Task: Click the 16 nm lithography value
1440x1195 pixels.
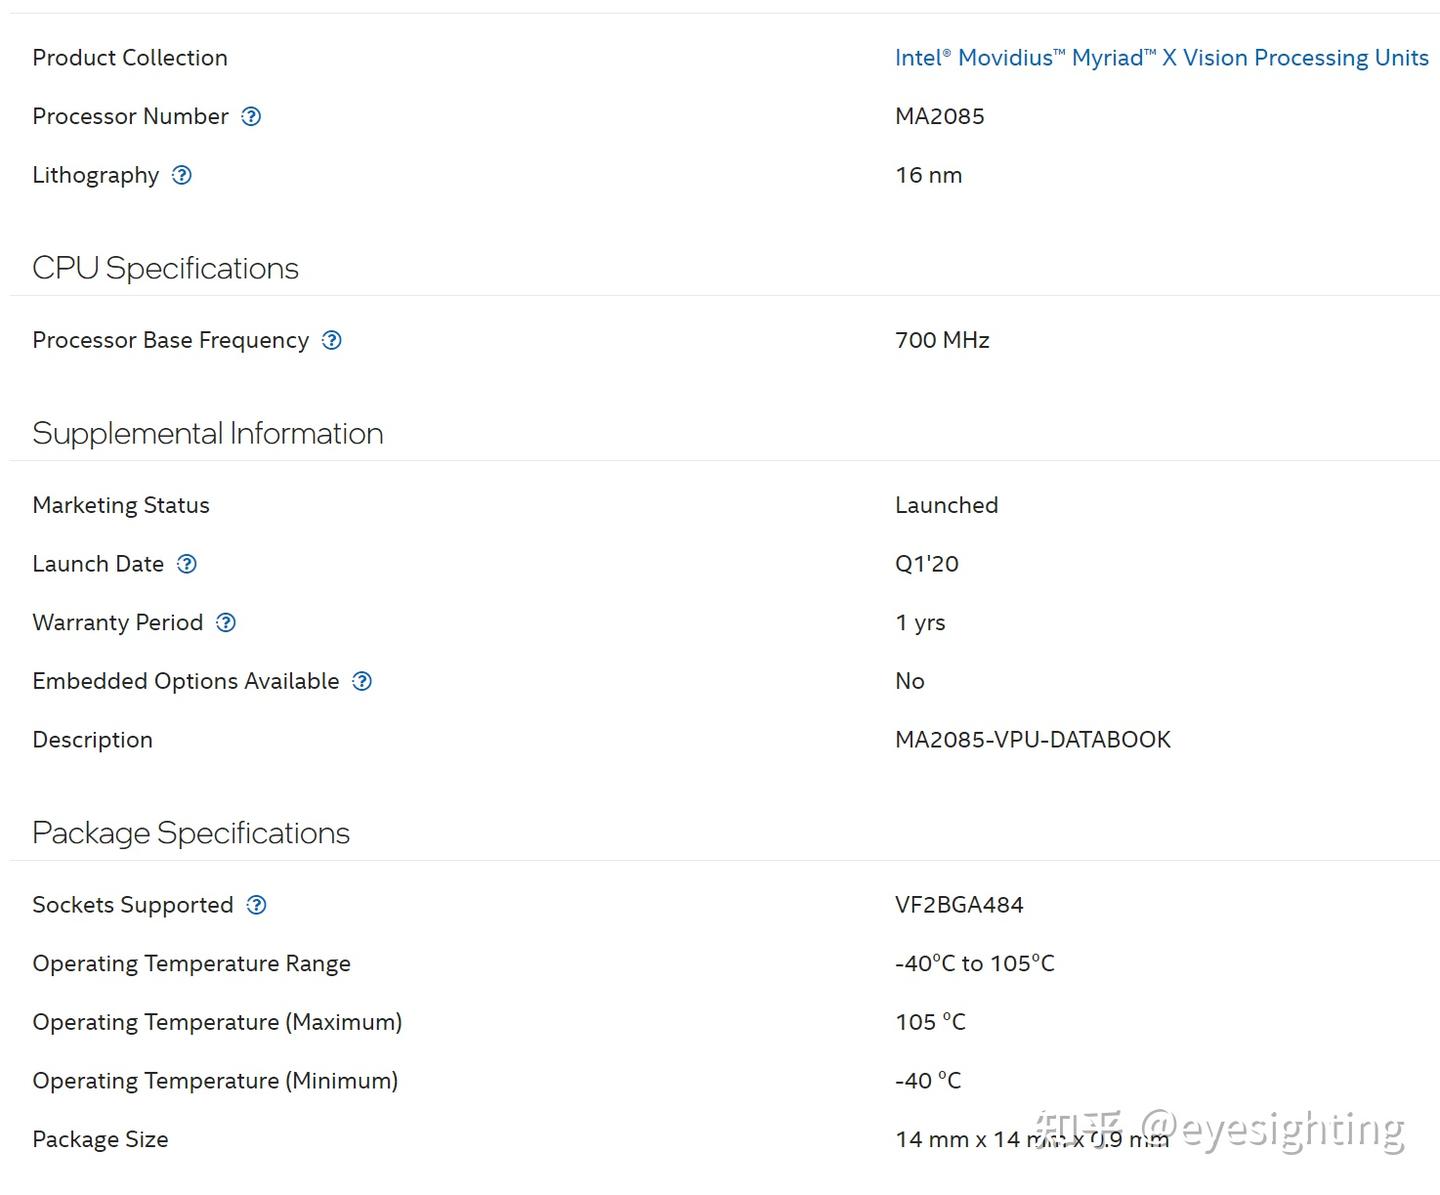Action: pyautogui.click(x=928, y=176)
